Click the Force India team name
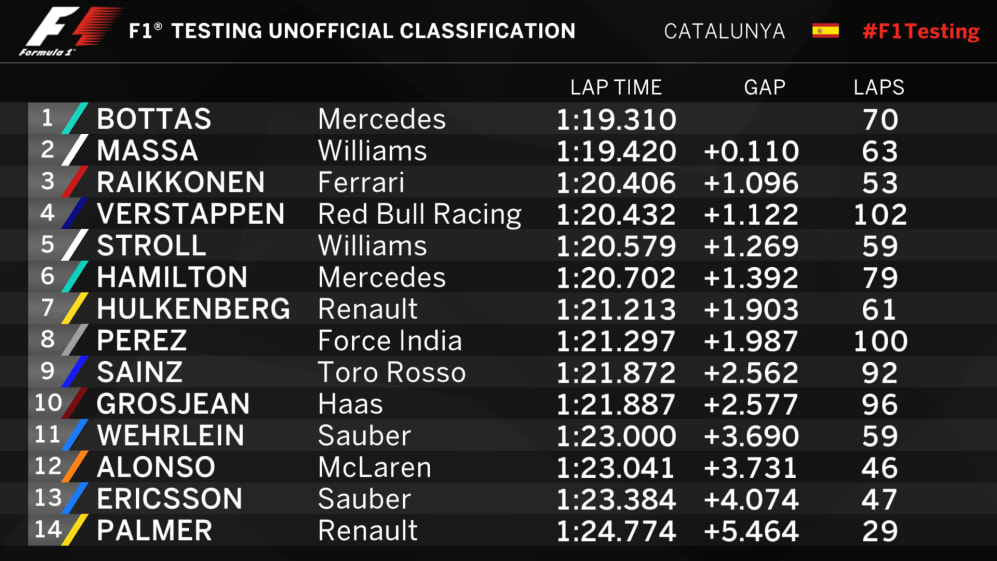 click(389, 341)
